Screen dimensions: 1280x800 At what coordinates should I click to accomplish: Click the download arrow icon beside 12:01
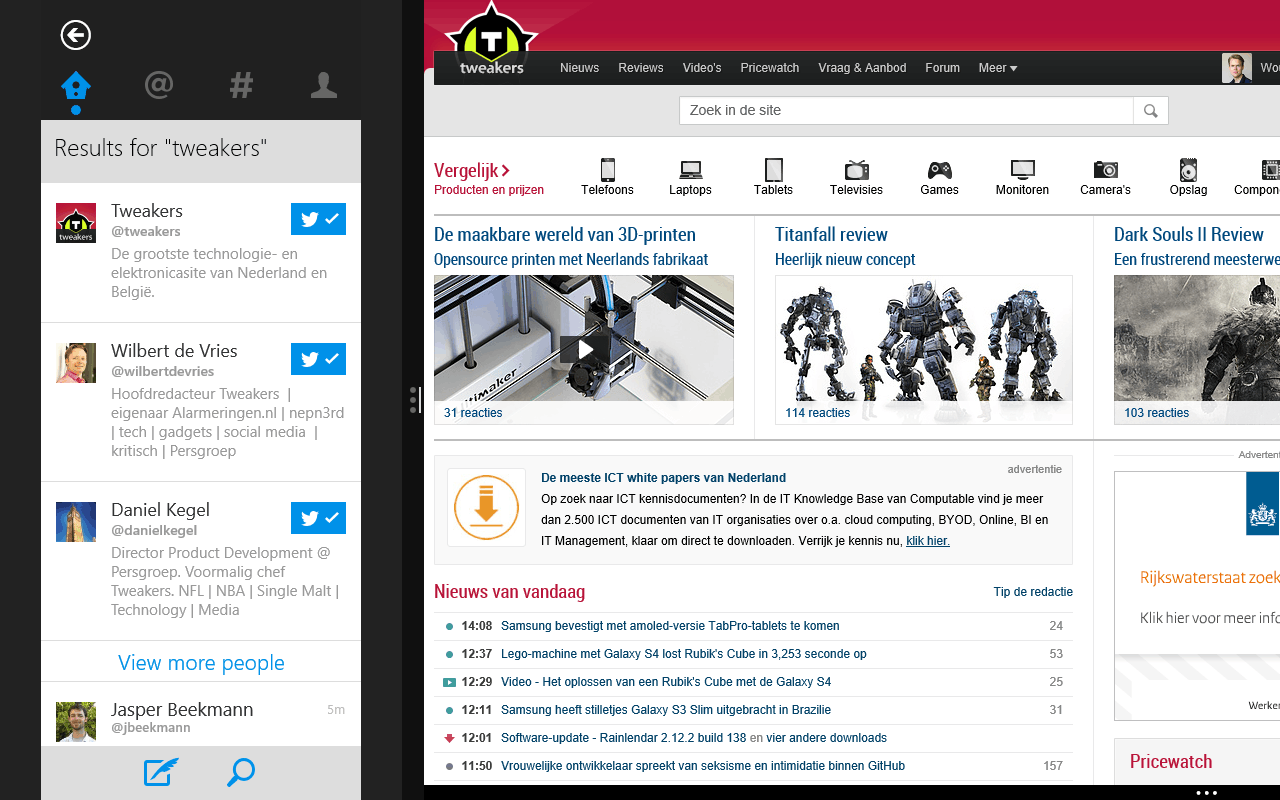[x=449, y=738]
